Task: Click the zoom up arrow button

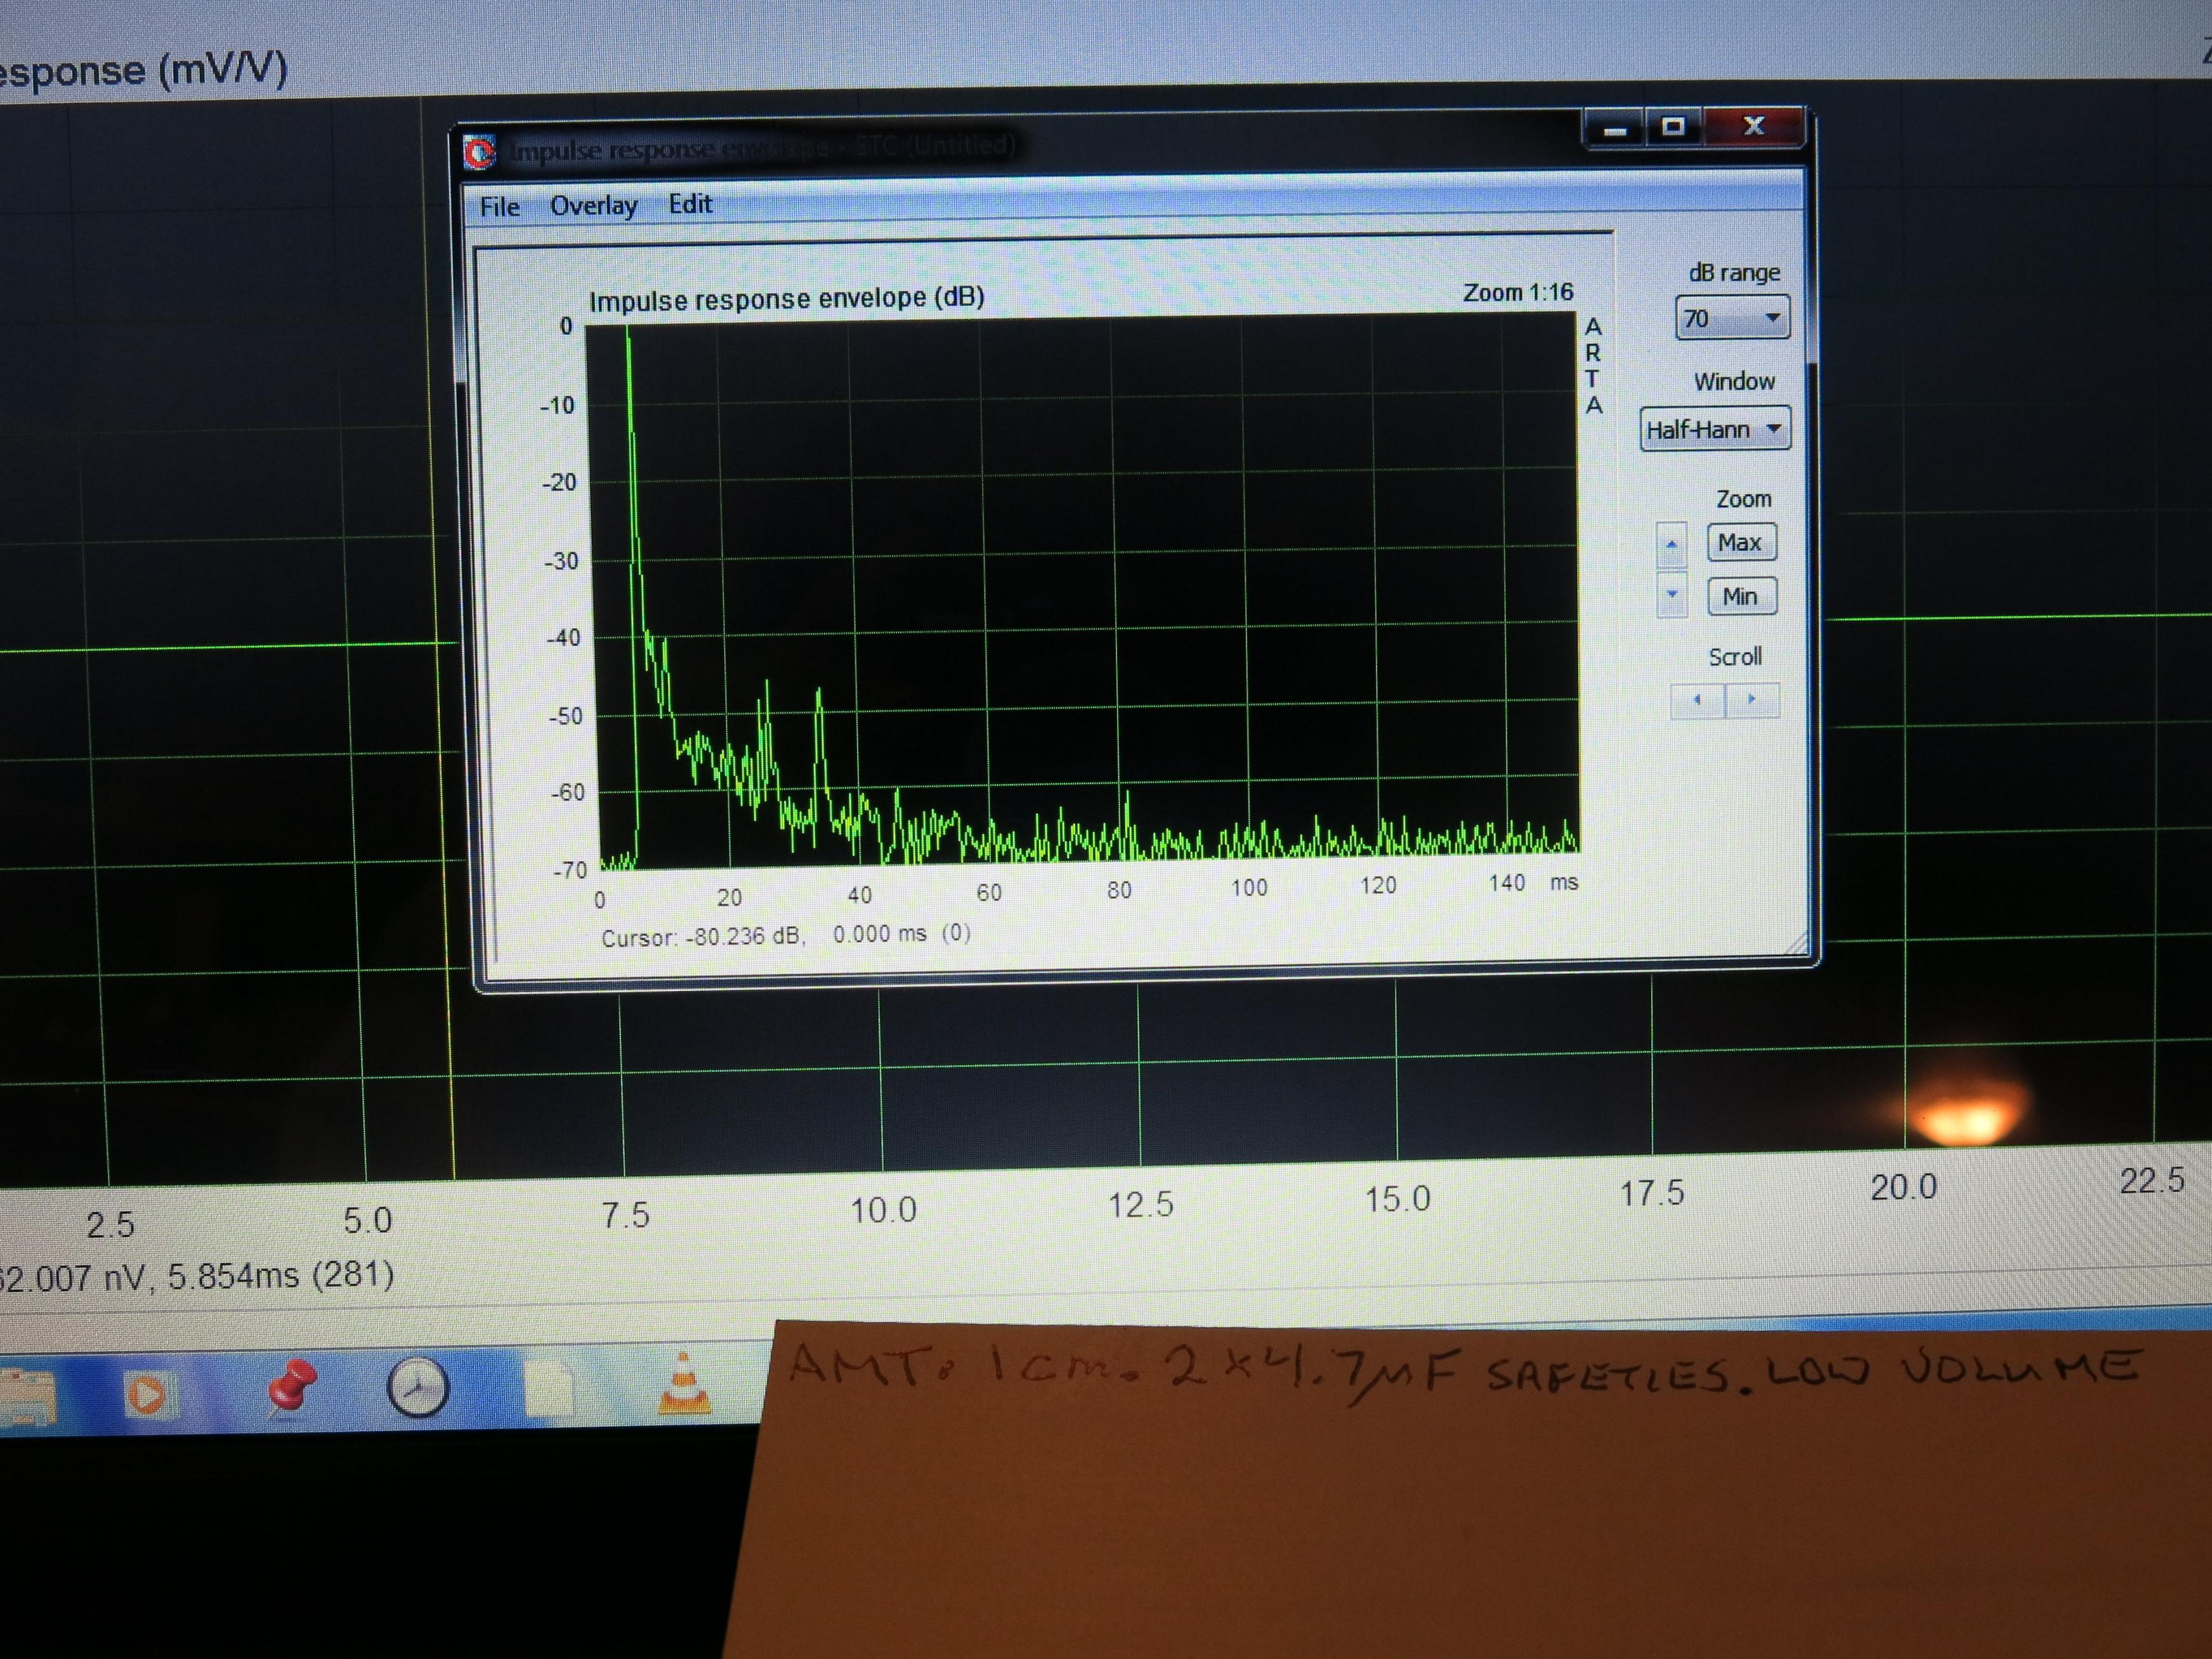Action: click(1671, 545)
